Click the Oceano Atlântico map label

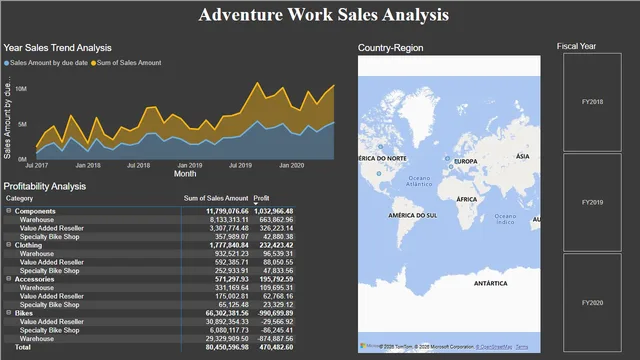tap(419, 181)
